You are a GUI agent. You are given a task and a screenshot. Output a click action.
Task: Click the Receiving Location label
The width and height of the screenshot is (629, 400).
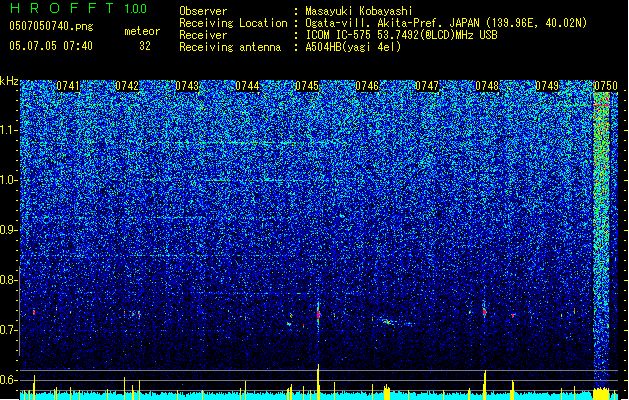click(x=233, y=23)
